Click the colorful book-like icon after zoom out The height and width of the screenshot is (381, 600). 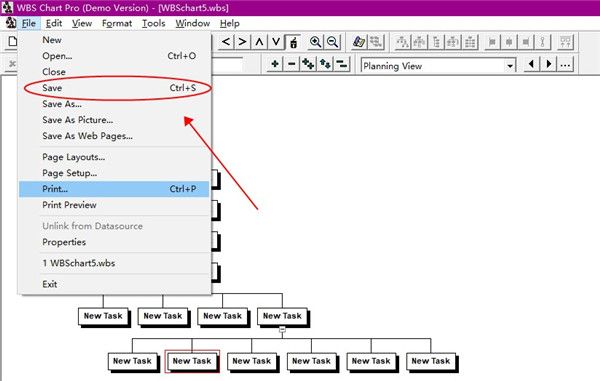[x=359, y=42]
